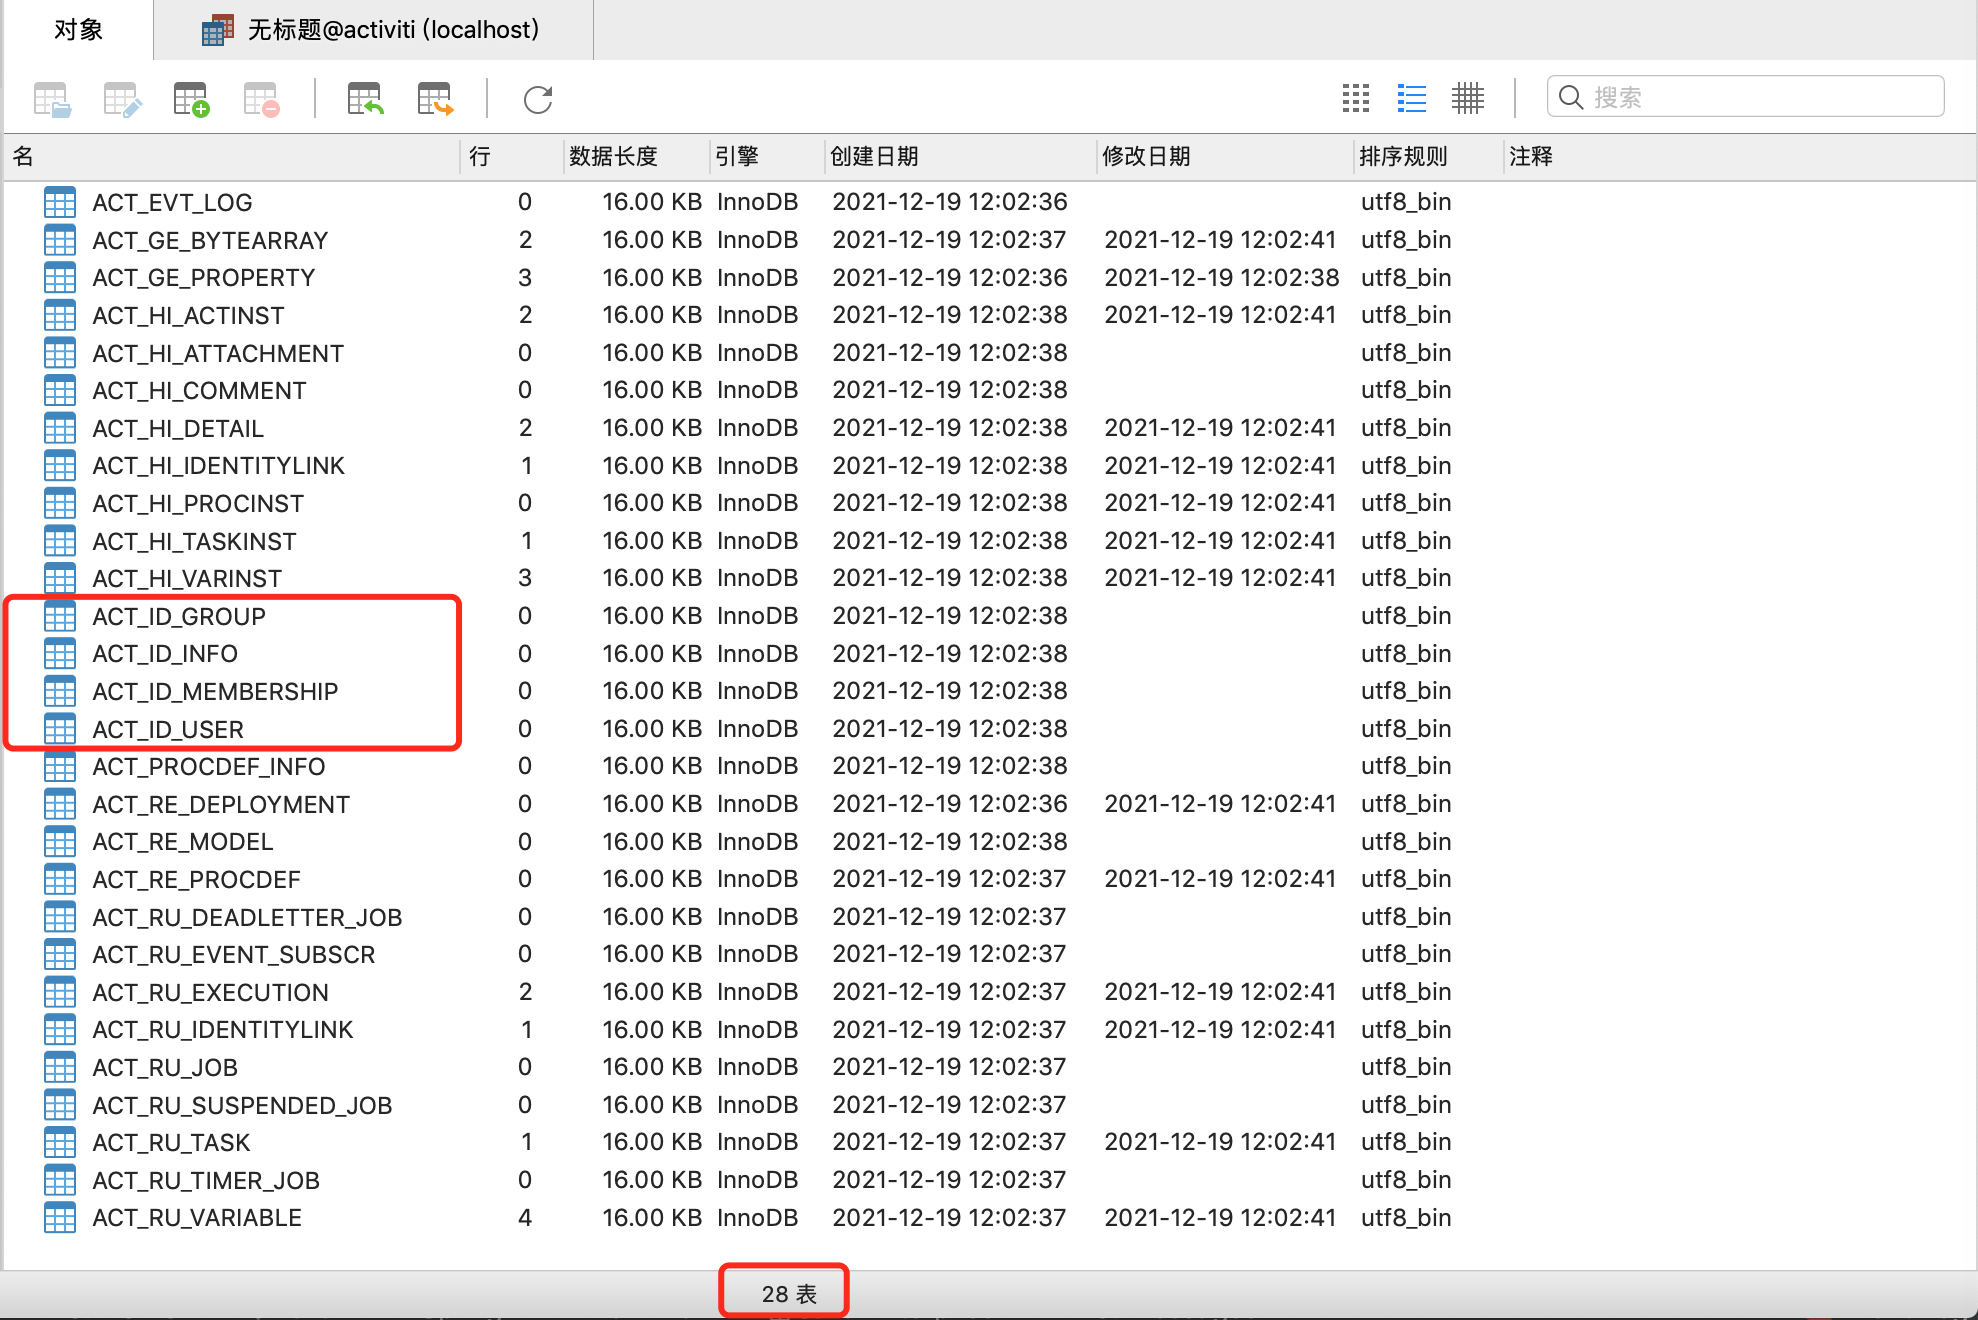Switch to list view mode
The width and height of the screenshot is (1978, 1320).
tap(1411, 98)
